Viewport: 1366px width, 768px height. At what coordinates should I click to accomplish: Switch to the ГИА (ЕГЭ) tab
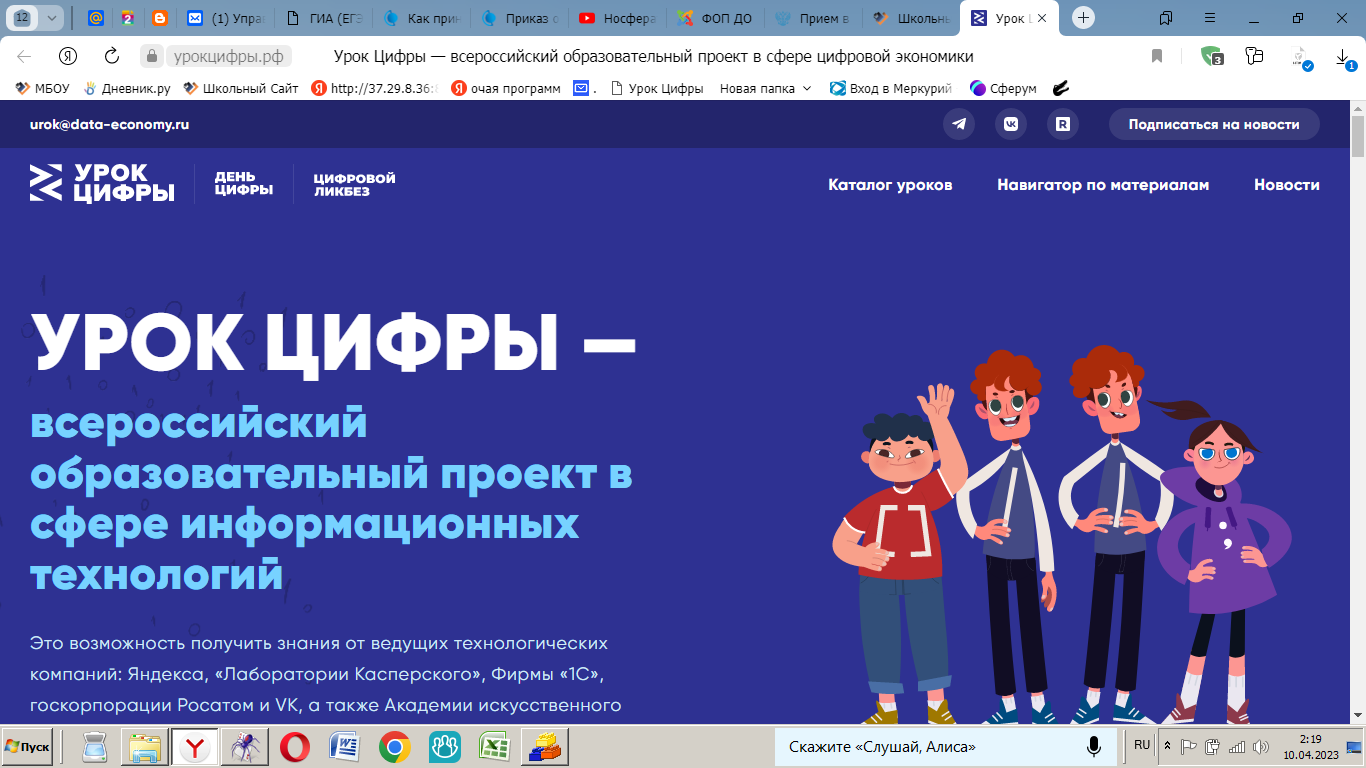[322, 18]
